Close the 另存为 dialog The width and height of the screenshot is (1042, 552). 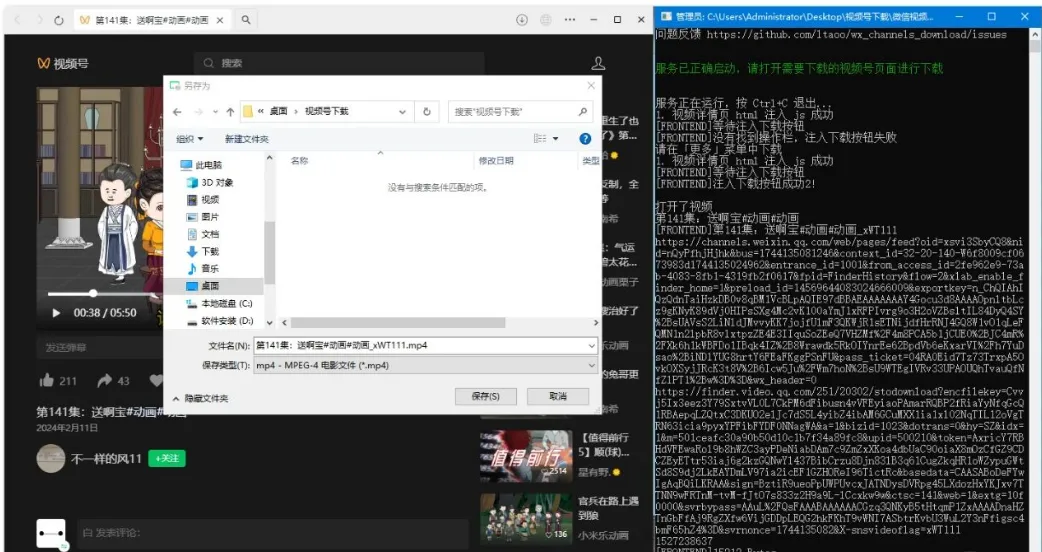point(591,86)
